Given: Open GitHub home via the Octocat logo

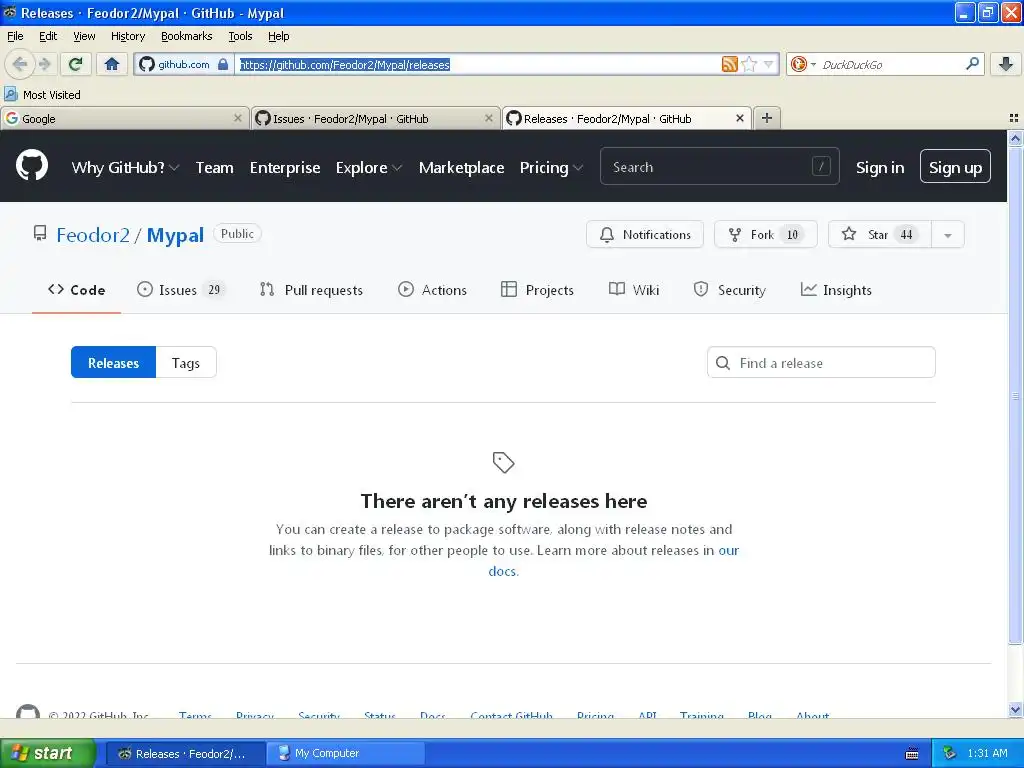Looking at the screenshot, I should [x=32, y=165].
